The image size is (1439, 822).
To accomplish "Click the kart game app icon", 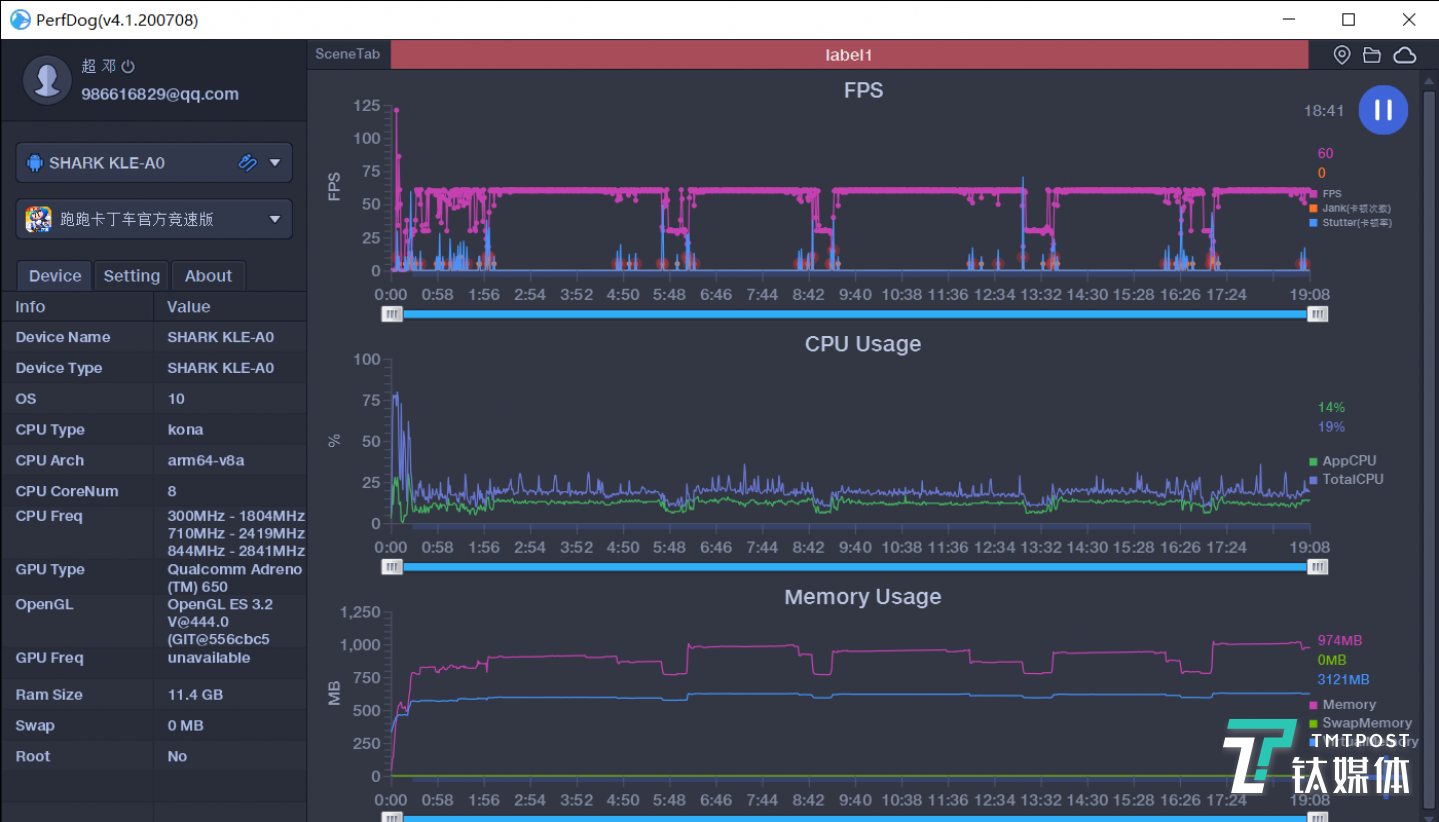I will (38, 219).
